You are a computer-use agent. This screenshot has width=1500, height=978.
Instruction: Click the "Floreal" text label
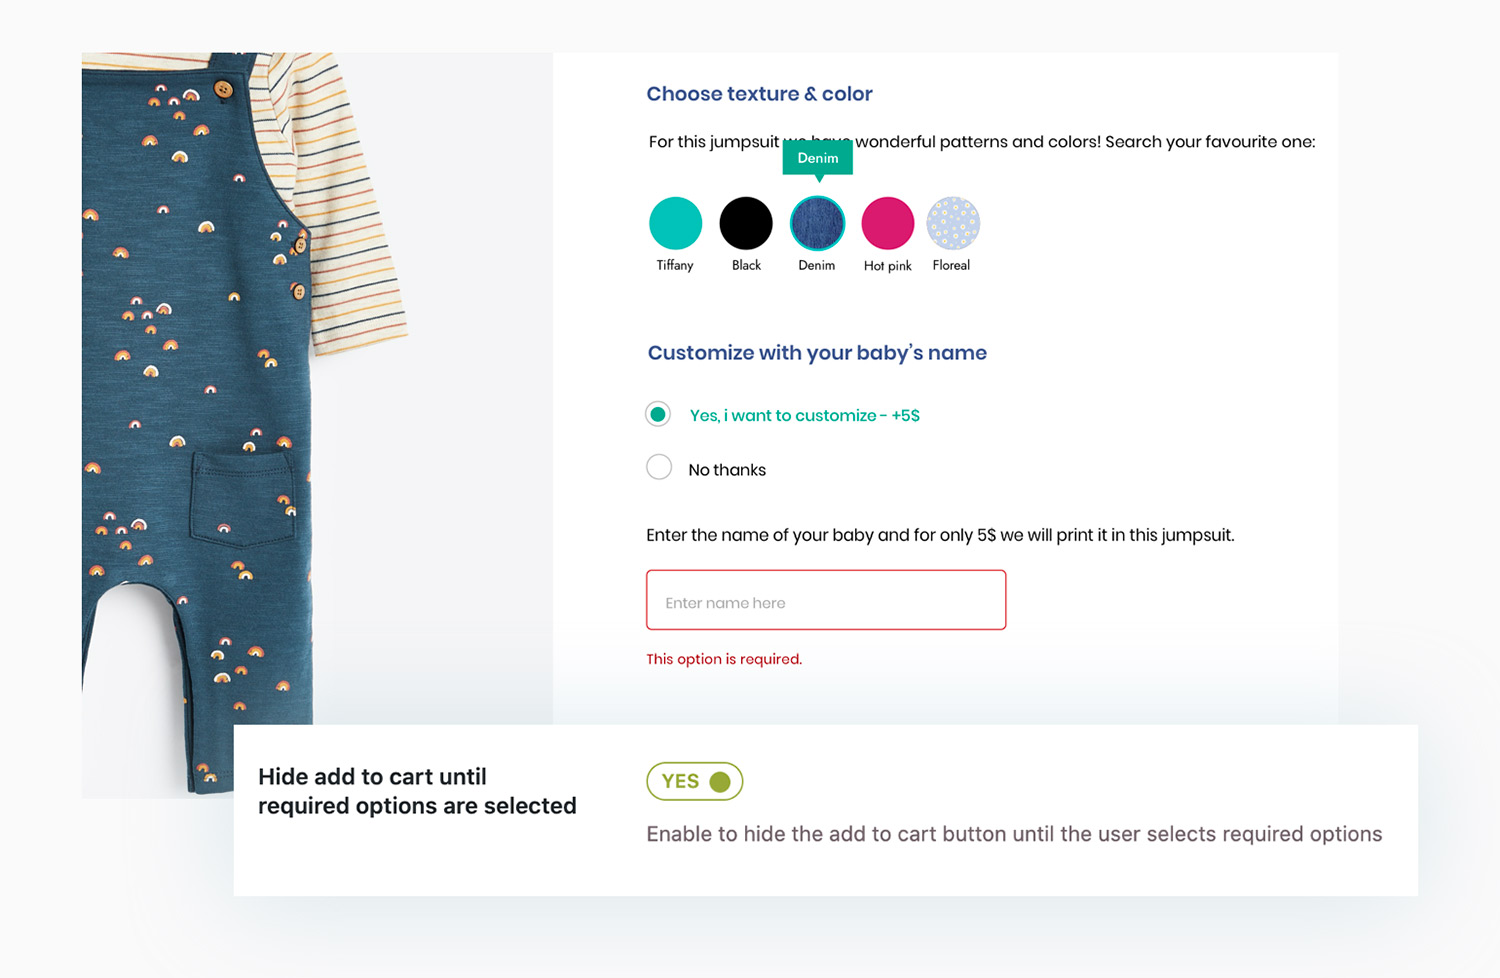click(x=951, y=265)
